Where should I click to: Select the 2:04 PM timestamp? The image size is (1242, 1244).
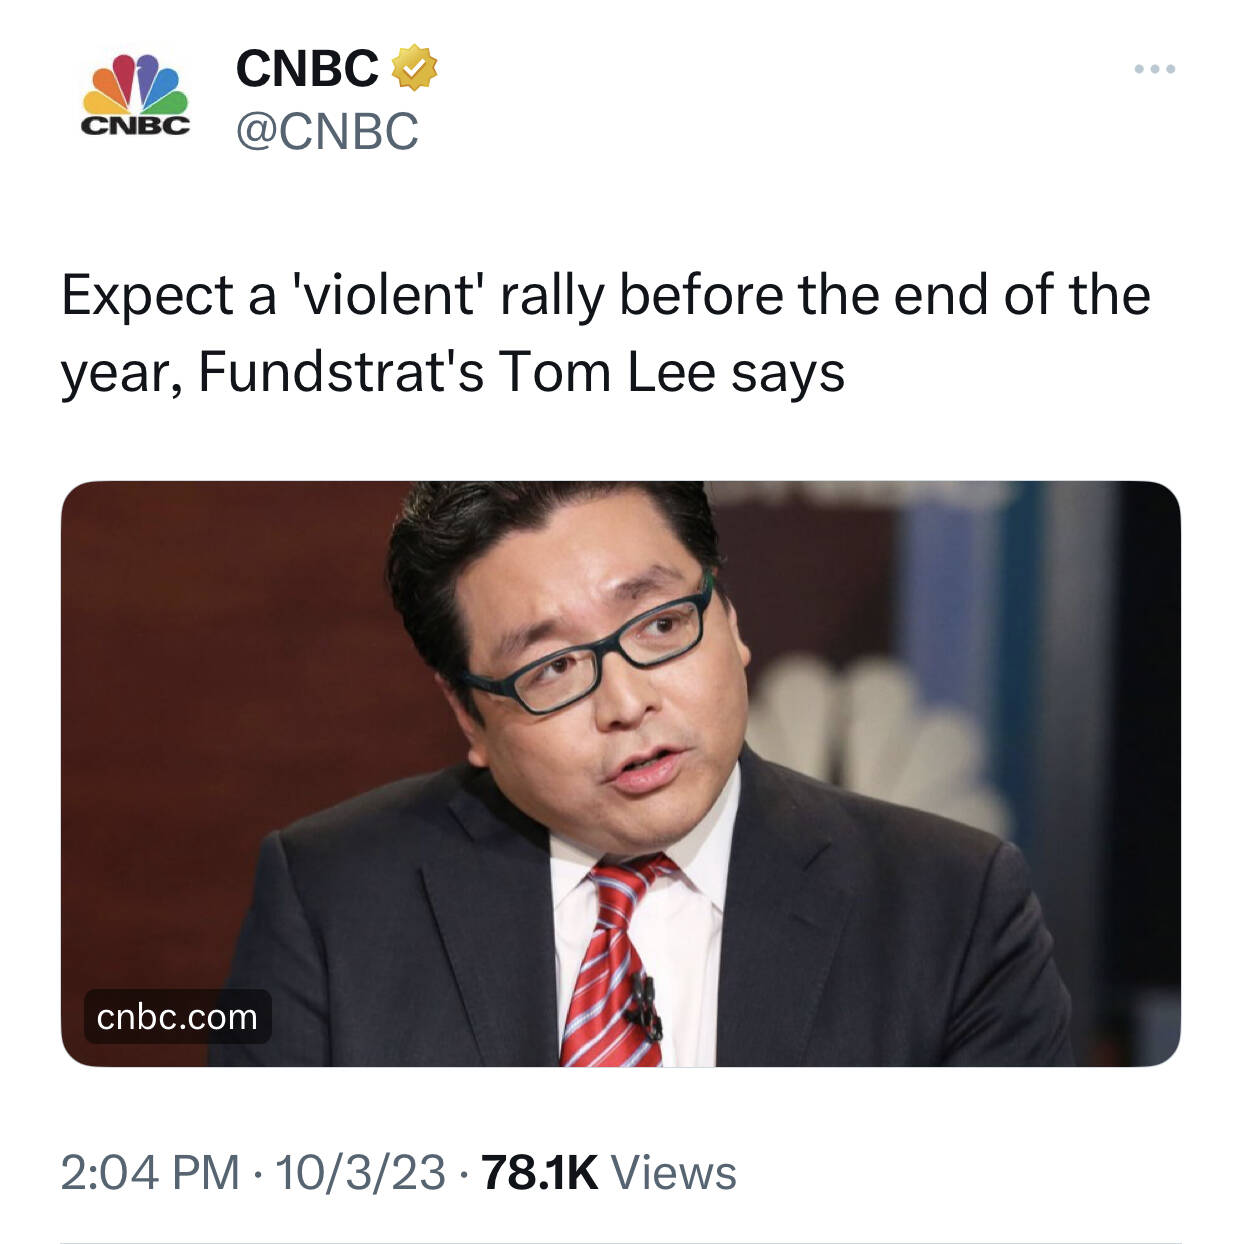[150, 1172]
